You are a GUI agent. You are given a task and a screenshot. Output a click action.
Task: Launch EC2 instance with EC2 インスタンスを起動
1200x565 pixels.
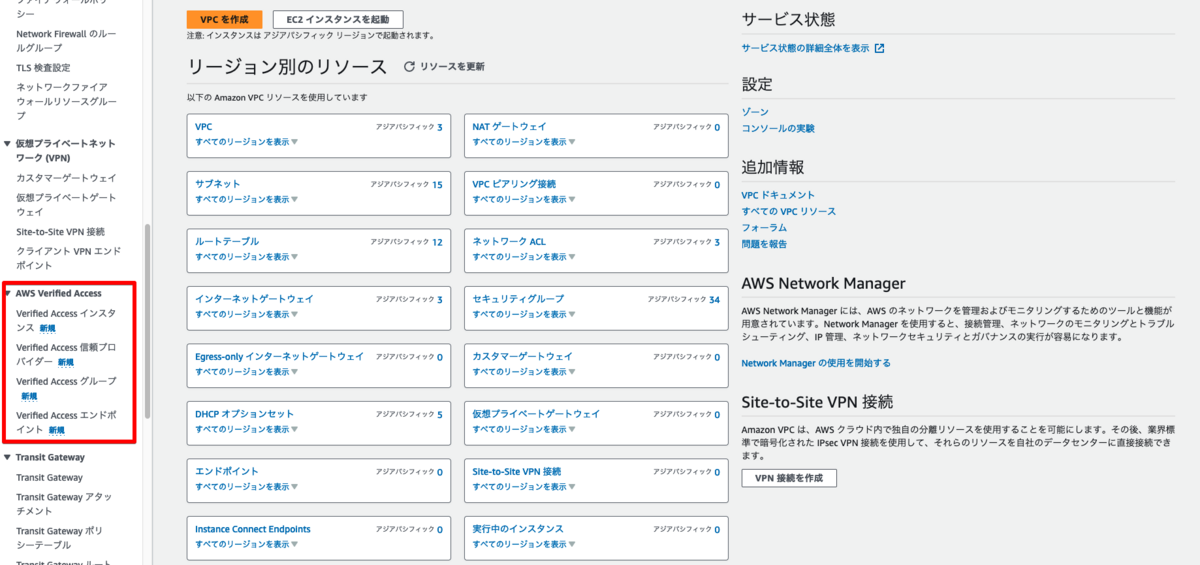338,19
